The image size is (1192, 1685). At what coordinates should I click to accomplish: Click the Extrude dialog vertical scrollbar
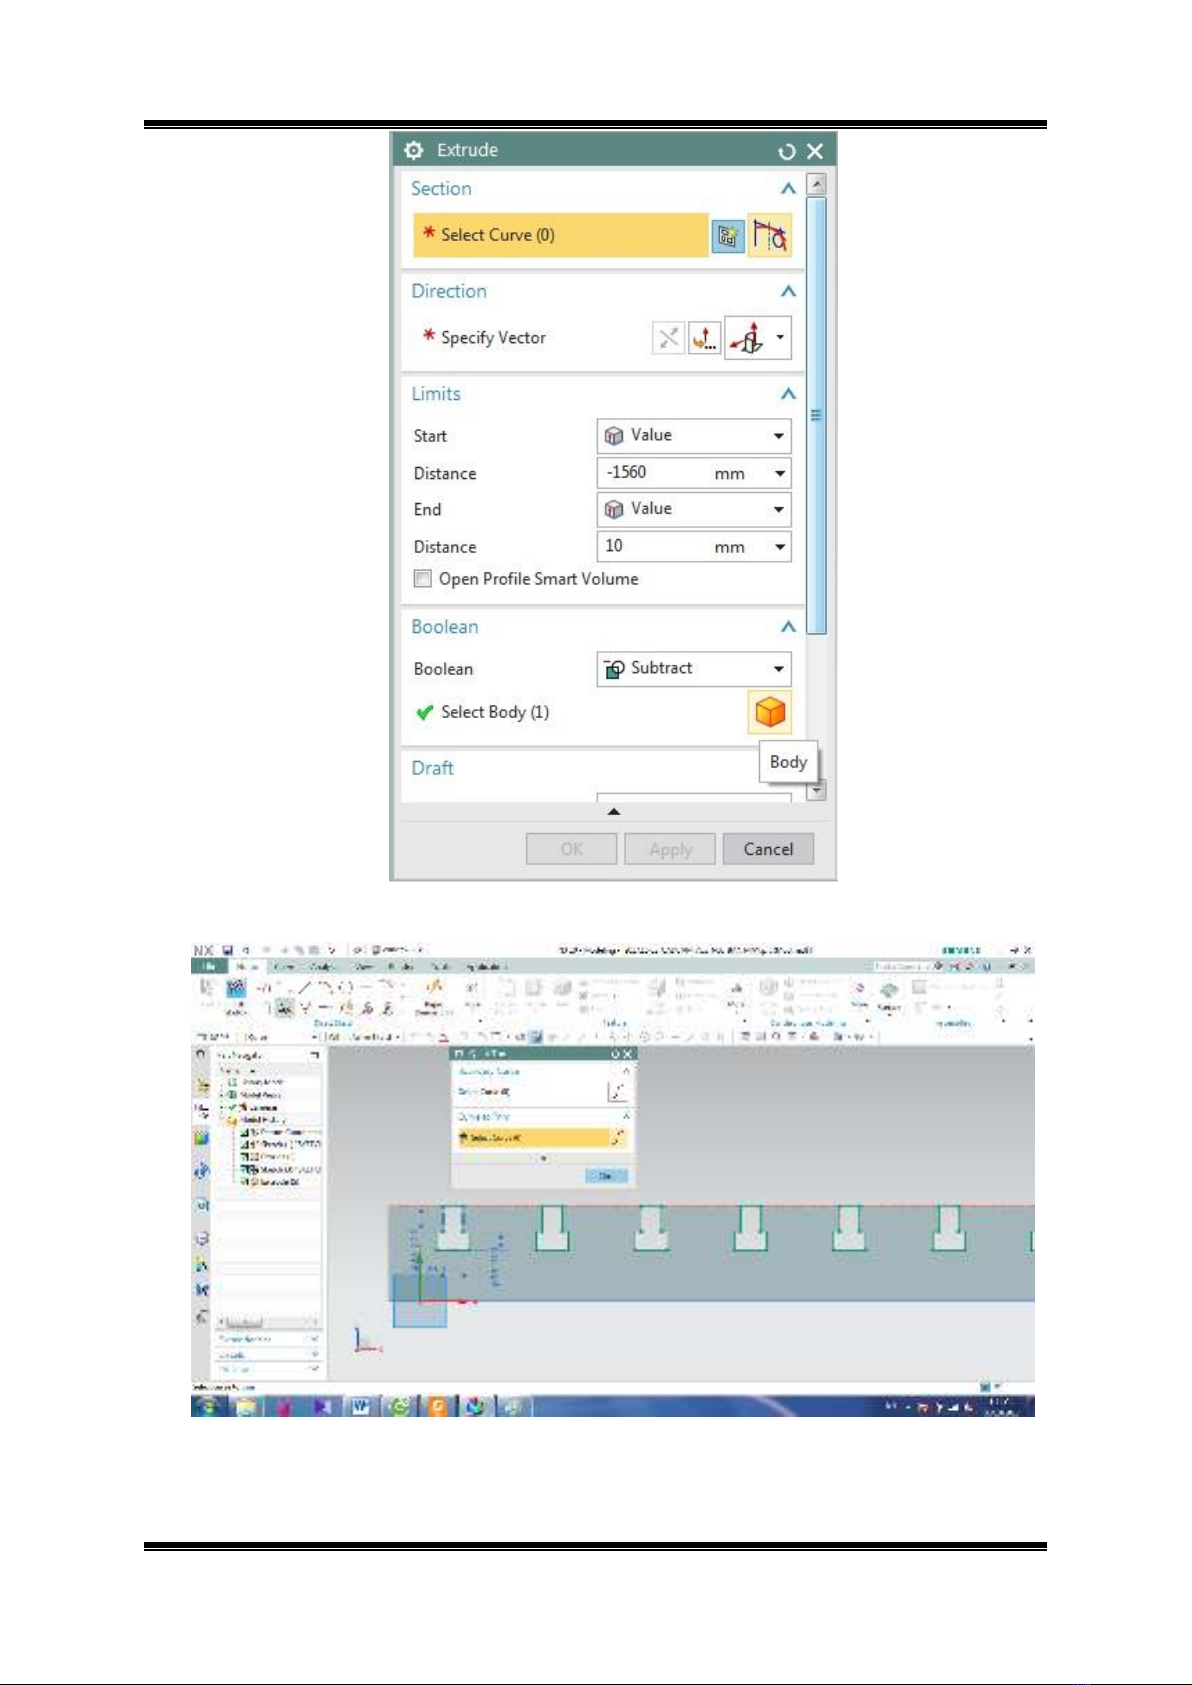[816, 415]
